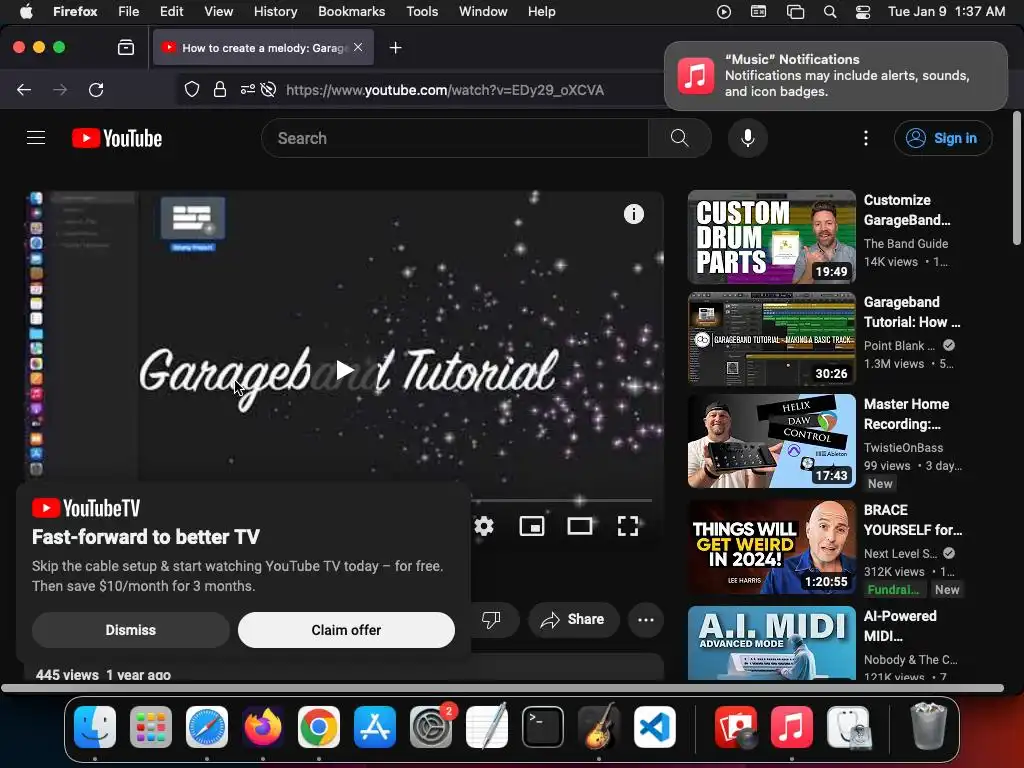
Task: Open Safari from the Dock
Action: [207, 727]
